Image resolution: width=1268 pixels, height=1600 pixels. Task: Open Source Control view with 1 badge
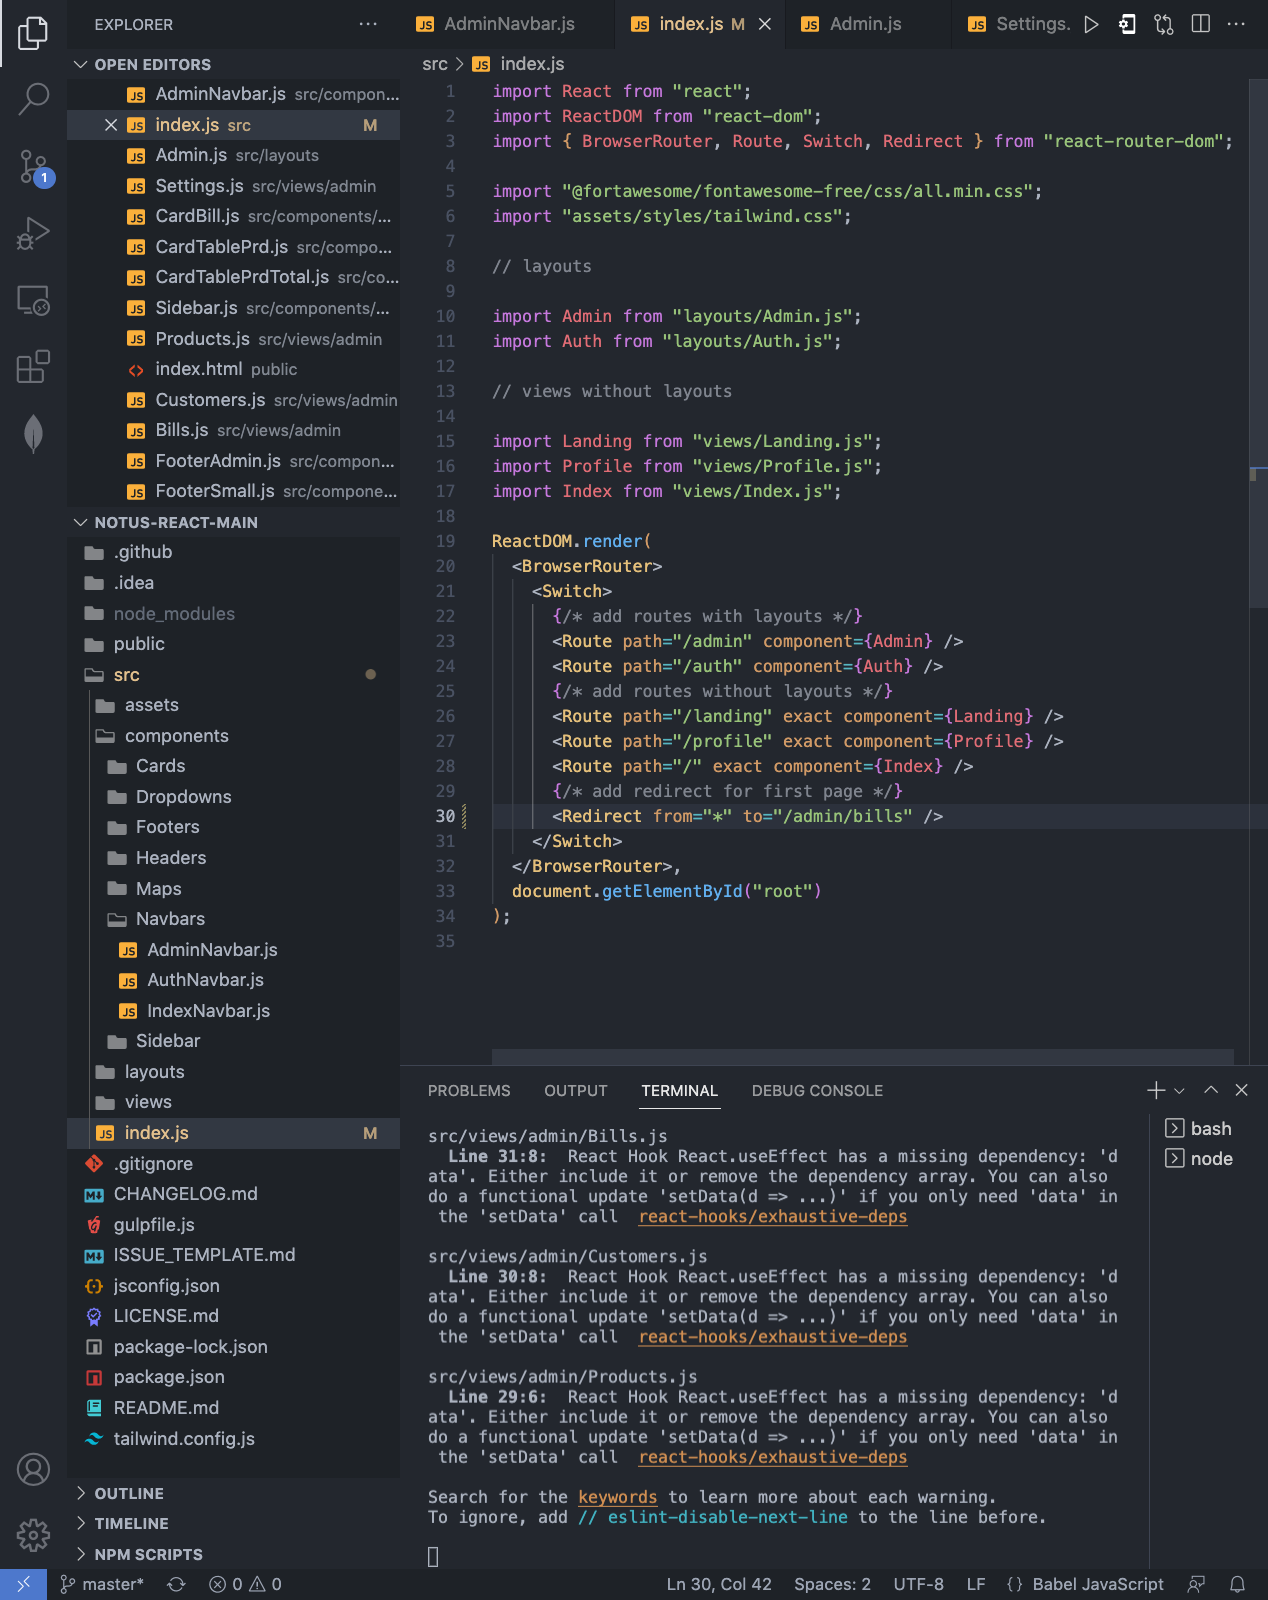[33, 167]
